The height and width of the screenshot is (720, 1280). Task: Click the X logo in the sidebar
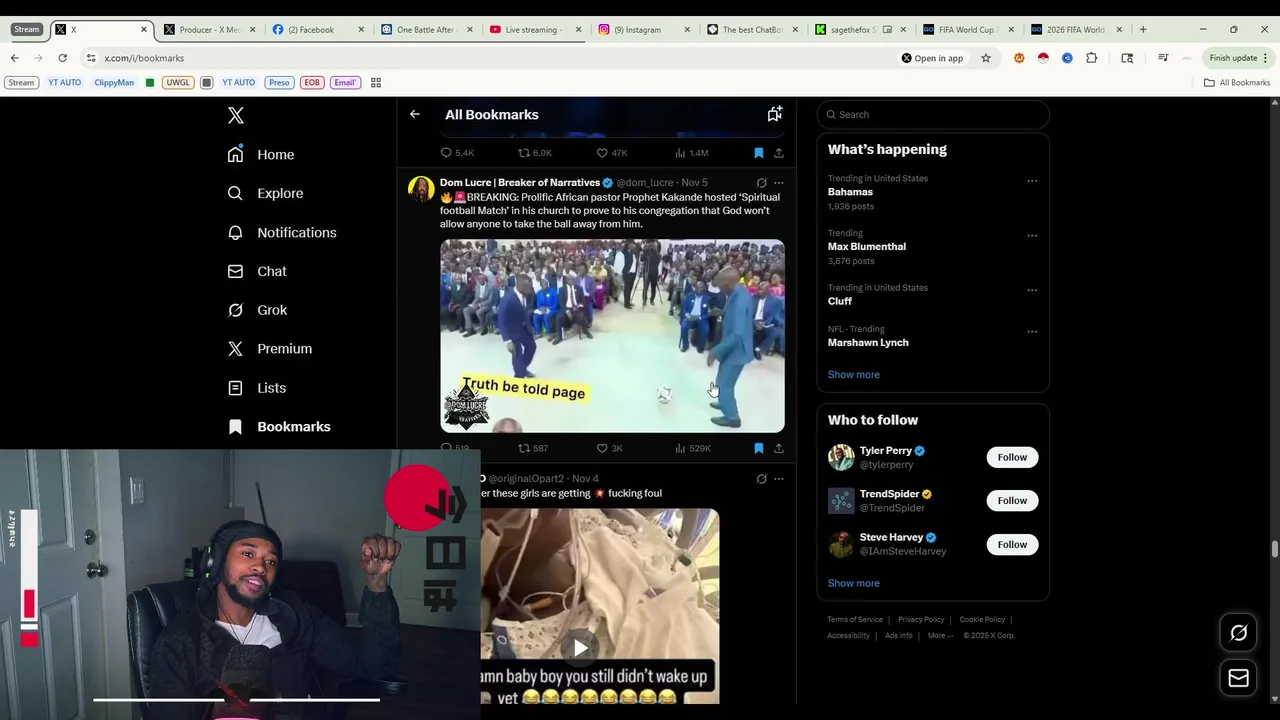235,115
